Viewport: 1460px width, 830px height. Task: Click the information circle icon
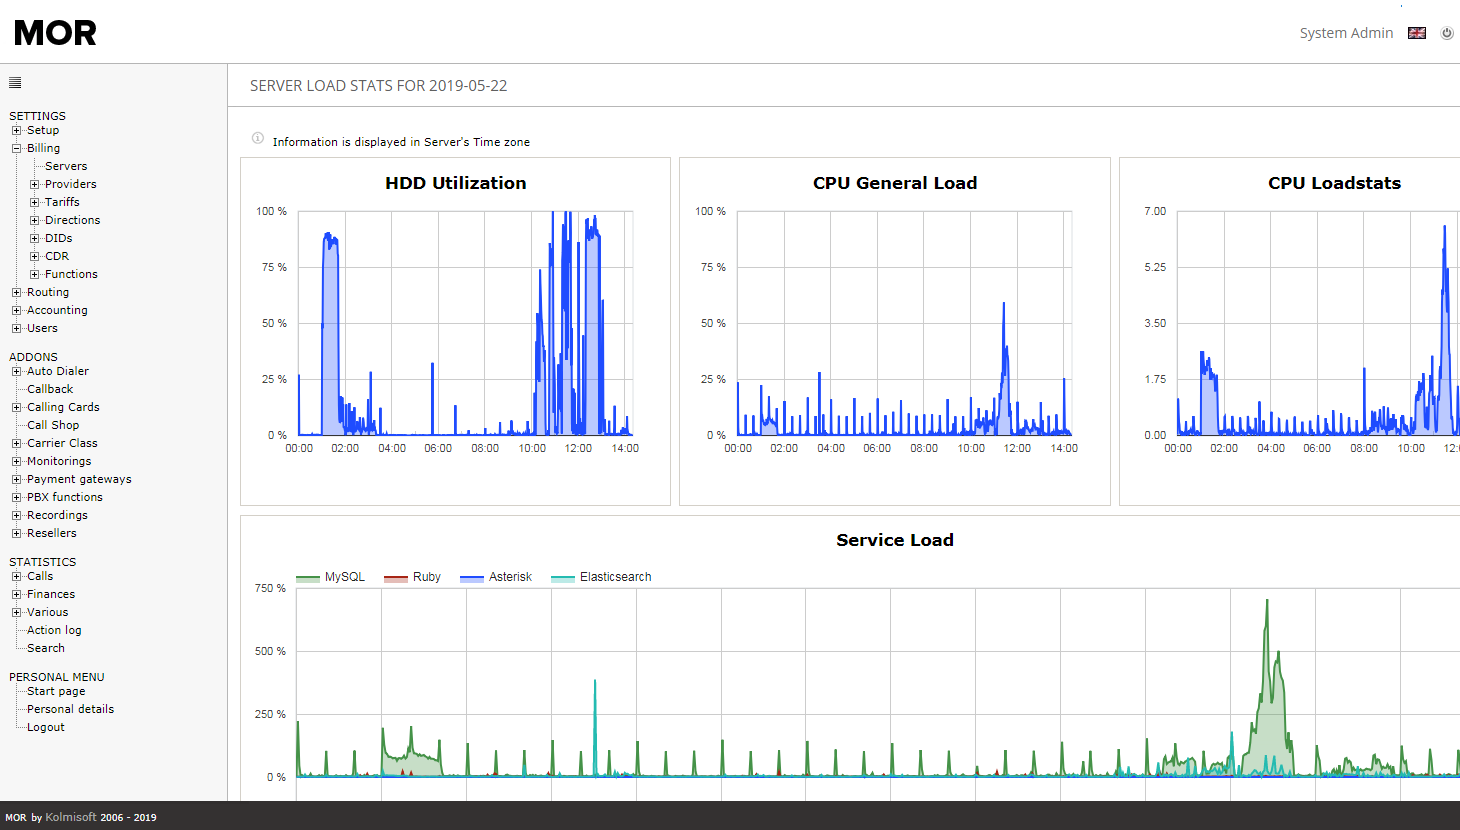pos(258,138)
